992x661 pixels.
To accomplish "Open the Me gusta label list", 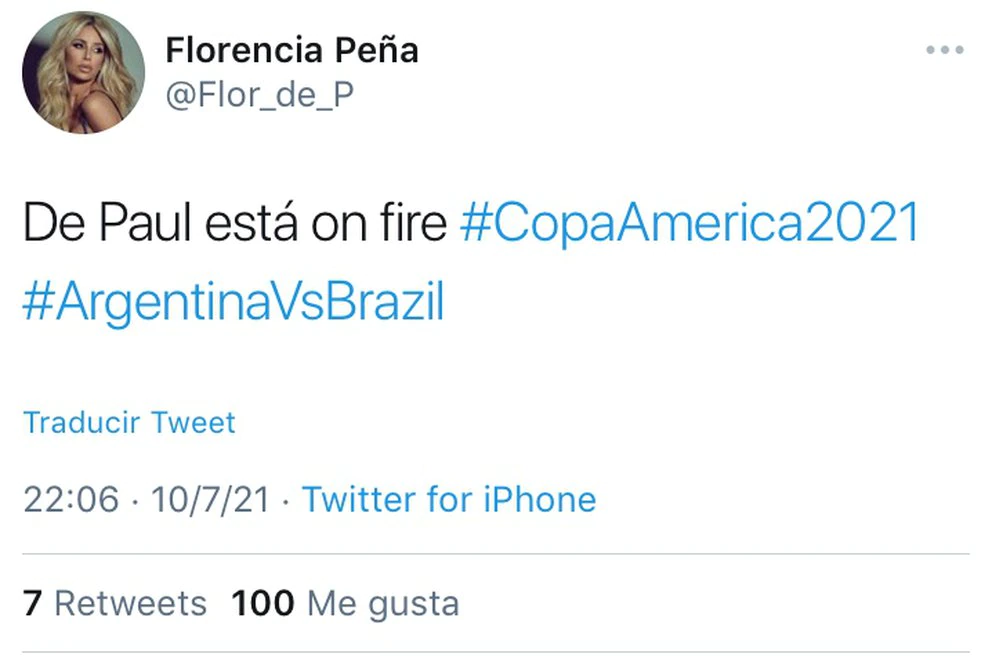I will [x=383, y=603].
